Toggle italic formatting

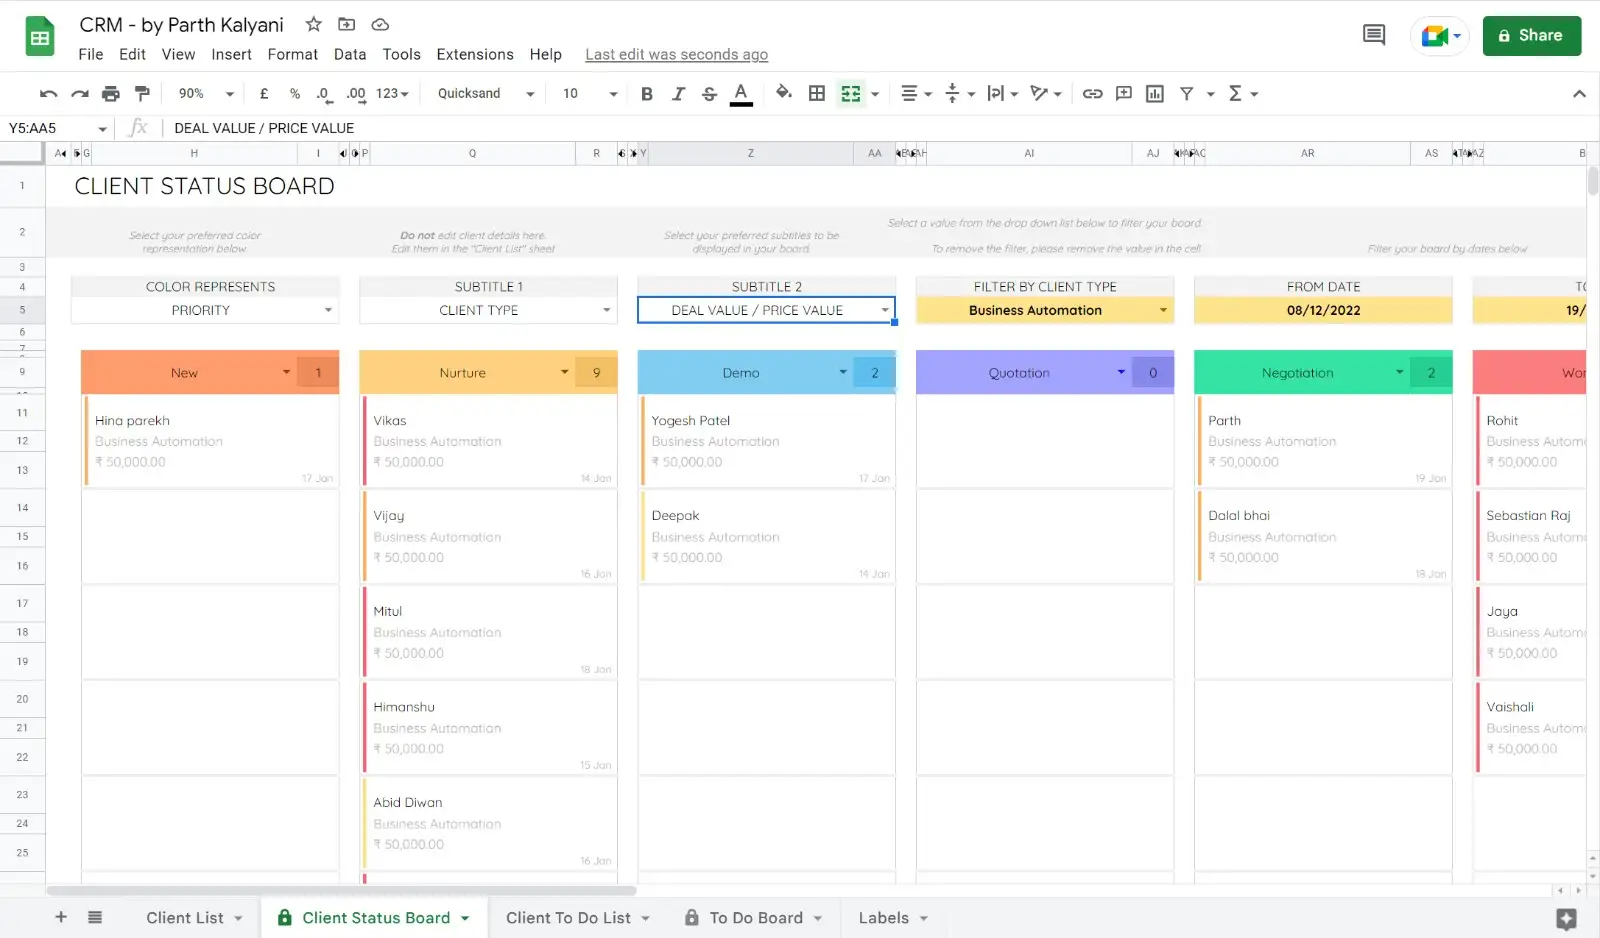coord(678,94)
